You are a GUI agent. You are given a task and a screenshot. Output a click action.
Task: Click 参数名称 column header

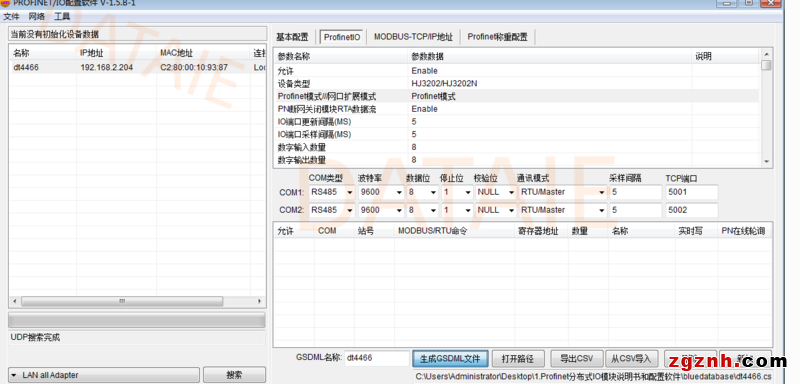[x=341, y=57]
